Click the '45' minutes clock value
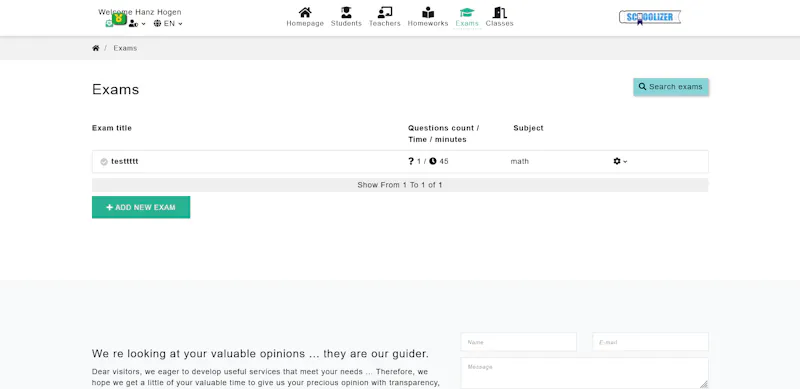Image resolution: width=800 pixels, height=389 pixels. pos(439,161)
